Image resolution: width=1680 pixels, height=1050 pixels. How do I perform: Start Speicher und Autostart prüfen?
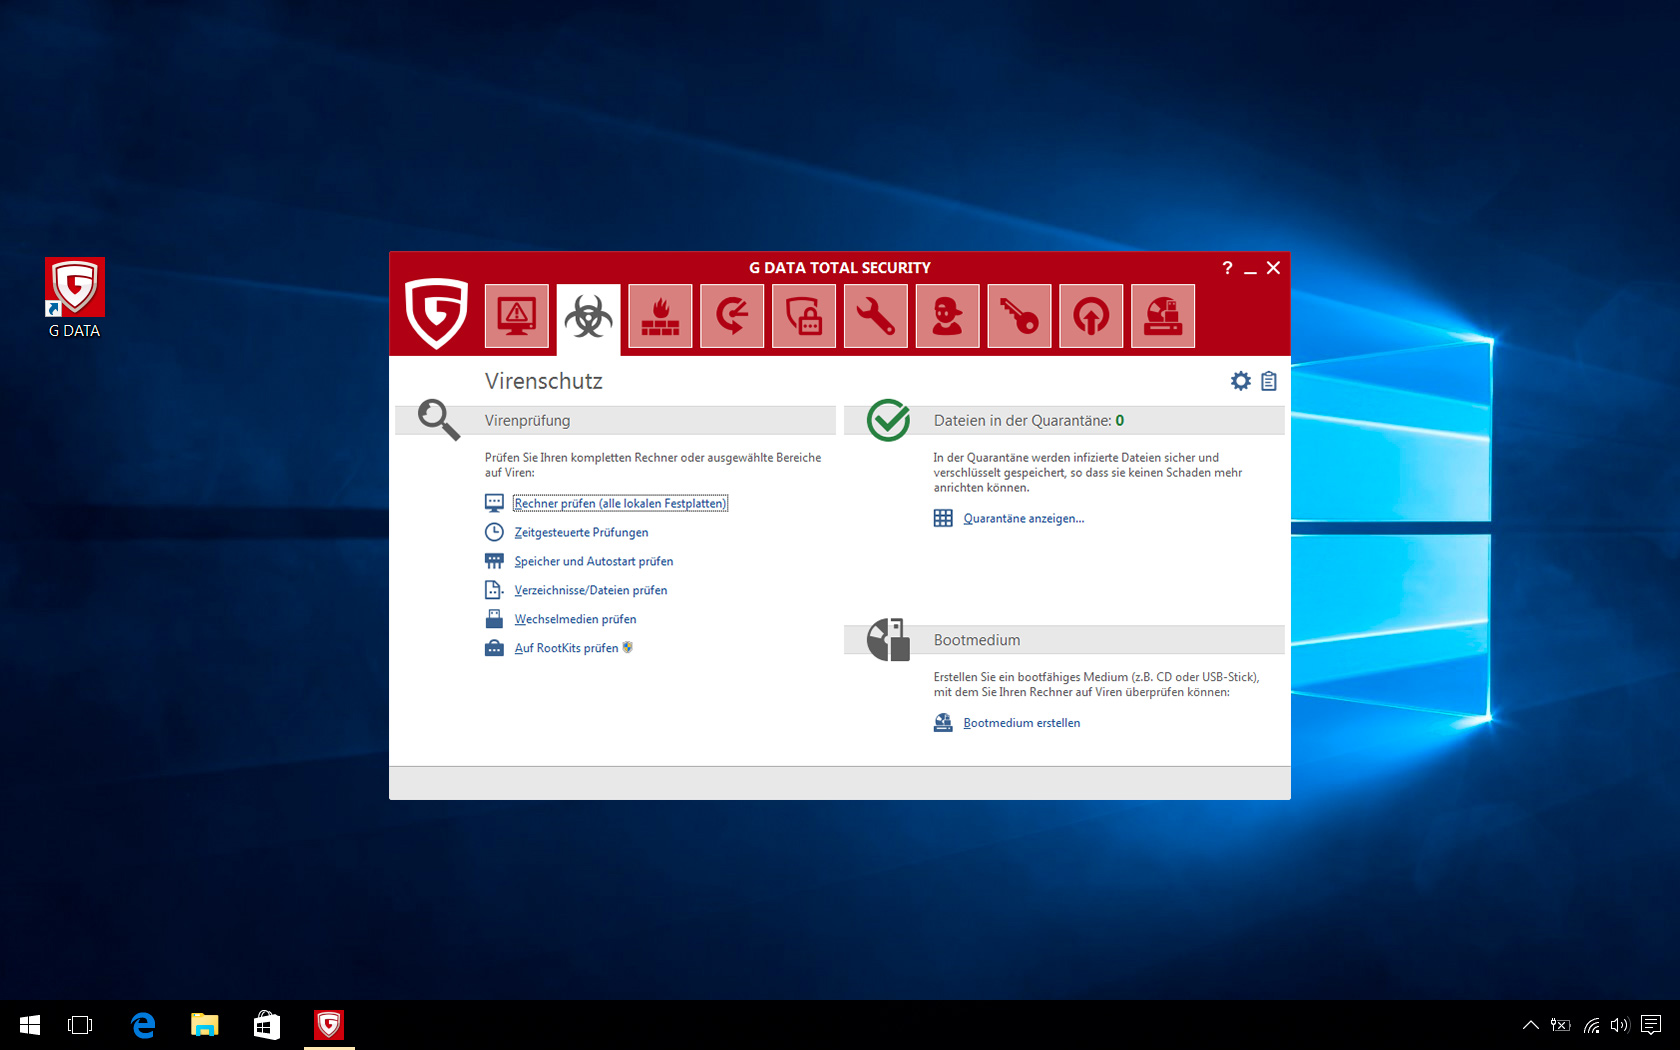tap(594, 561)
